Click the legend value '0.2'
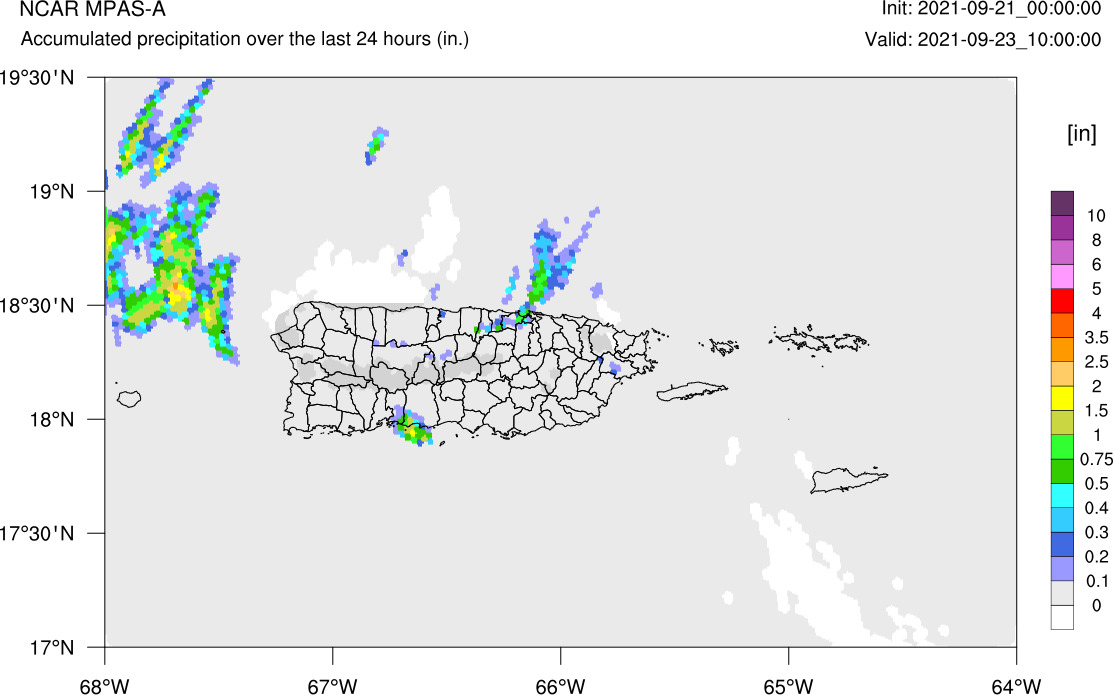 [x=1097, y=557]
